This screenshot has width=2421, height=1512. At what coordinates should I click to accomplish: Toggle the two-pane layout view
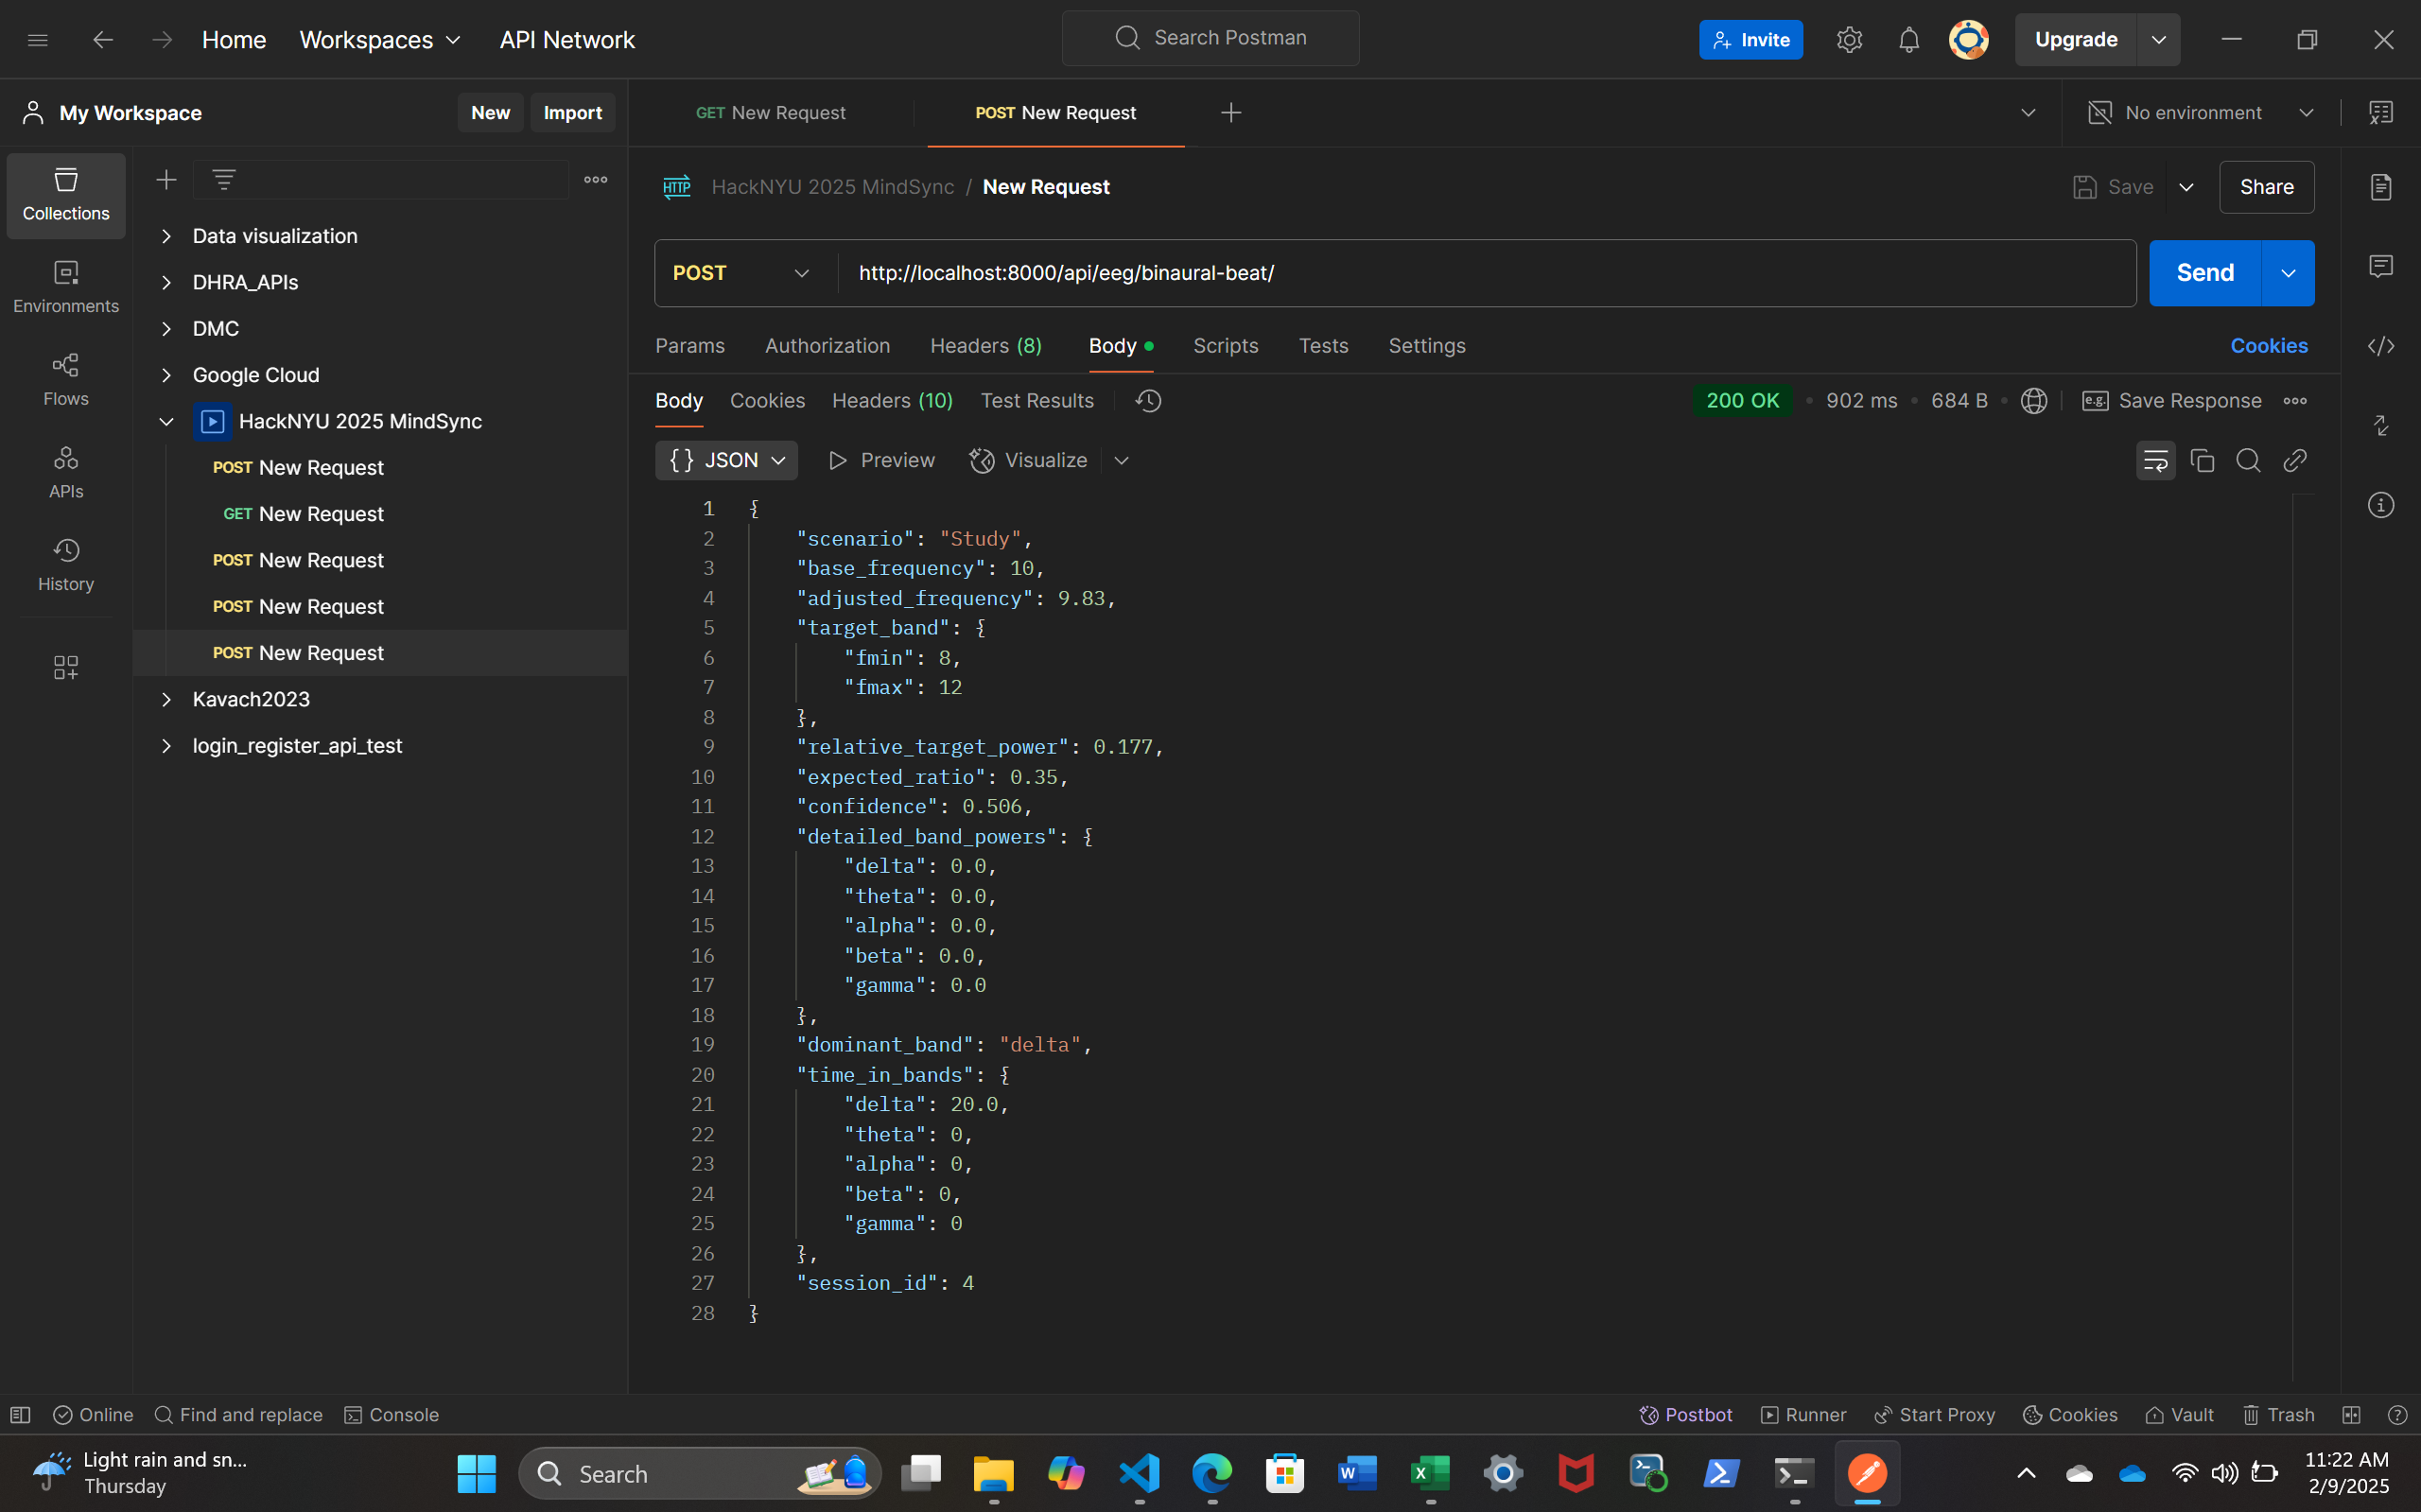coord(2351,1414)
